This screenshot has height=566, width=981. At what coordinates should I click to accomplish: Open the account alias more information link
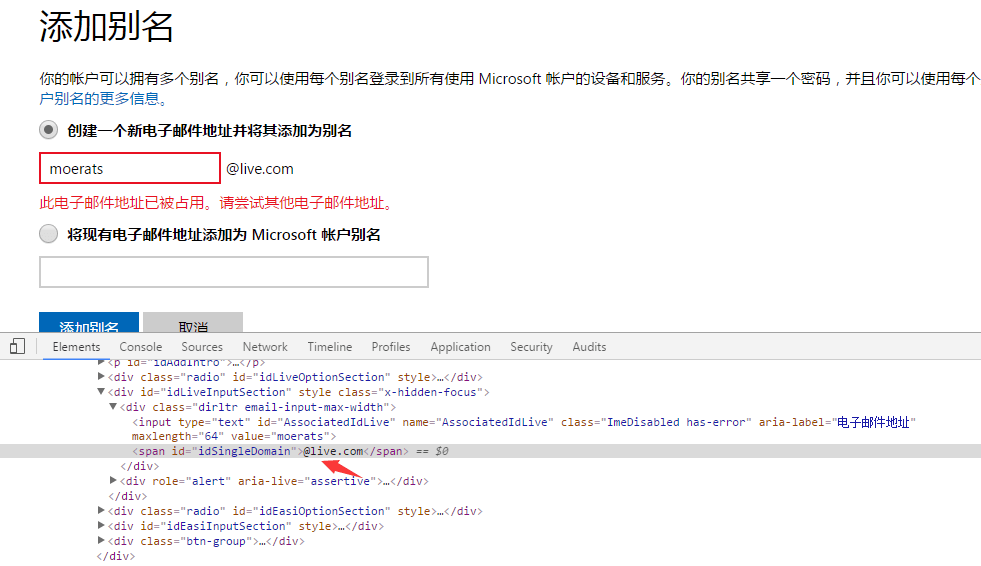click(104, 98)
